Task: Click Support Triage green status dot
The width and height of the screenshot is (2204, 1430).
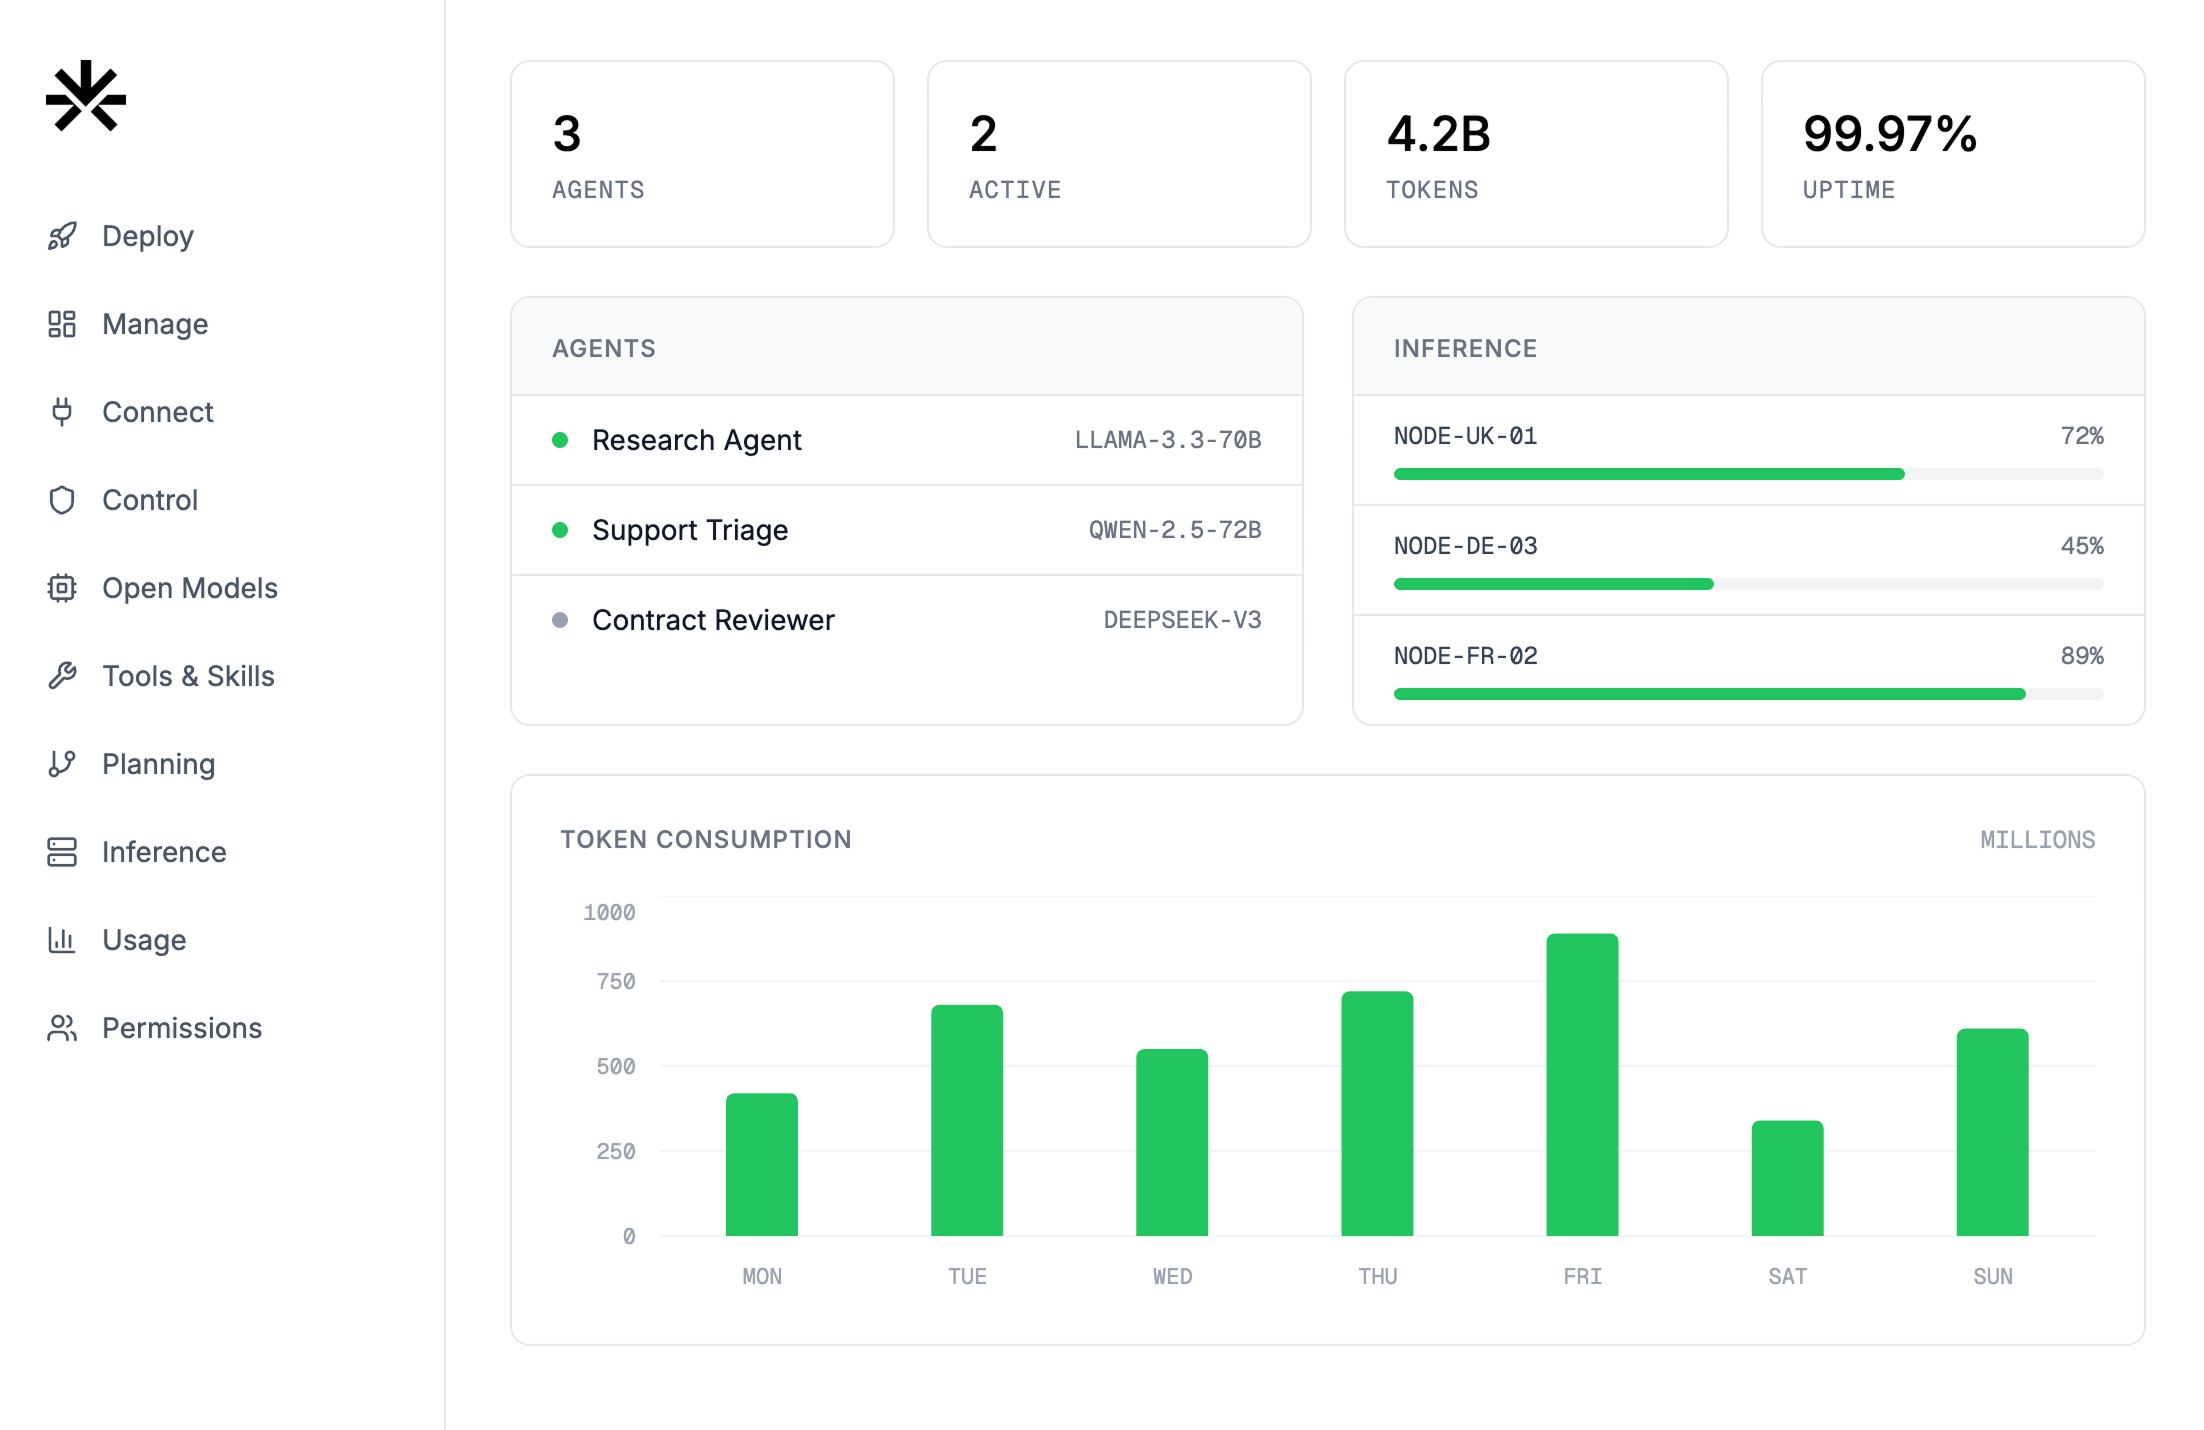Action: pyautogui.click(x=560, y=530)
